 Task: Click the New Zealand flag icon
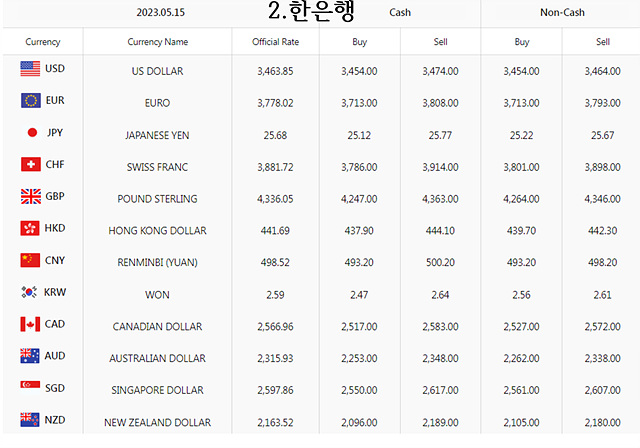tap(30, 419)
